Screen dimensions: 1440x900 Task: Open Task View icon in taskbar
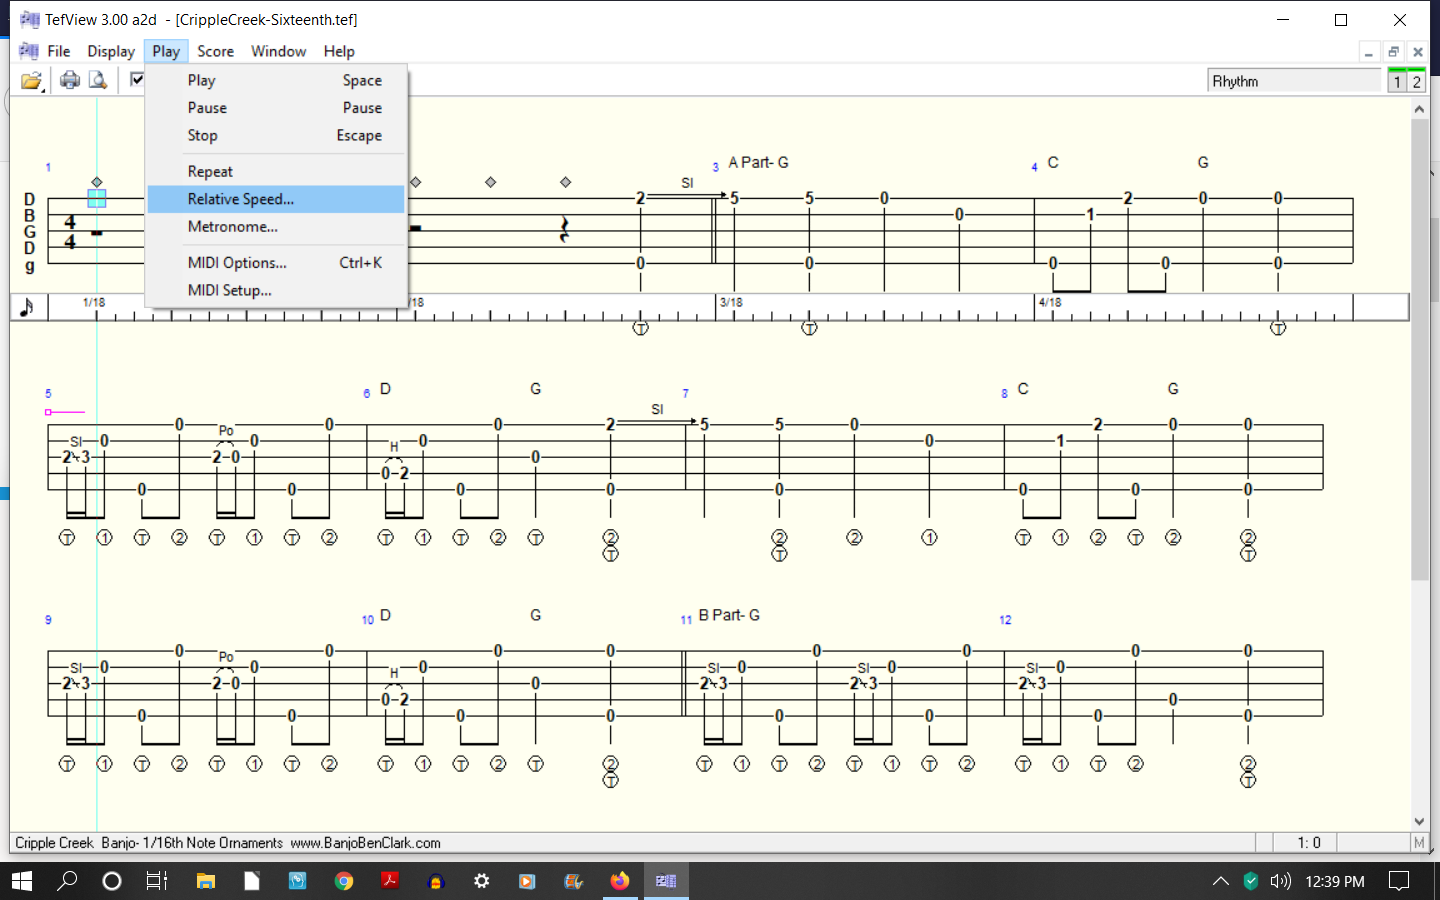[x=157, y=881]
